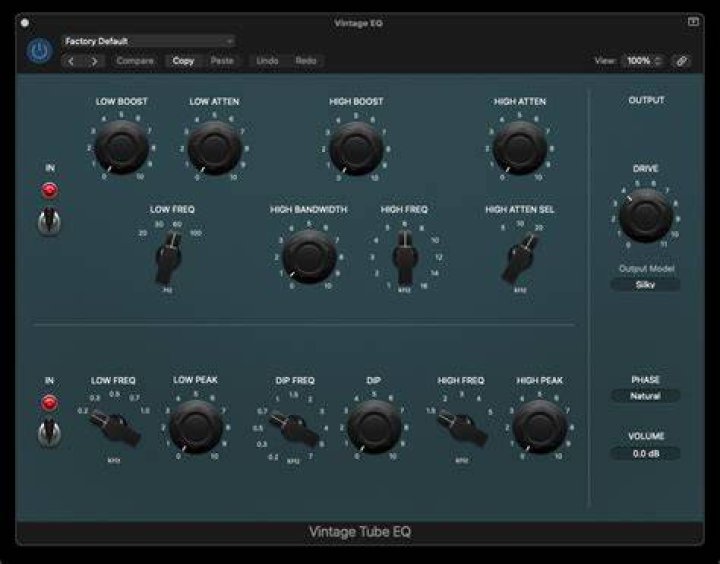Click the LOW BOOST knob
The image size is (720, 564).
tap(121, 147)
